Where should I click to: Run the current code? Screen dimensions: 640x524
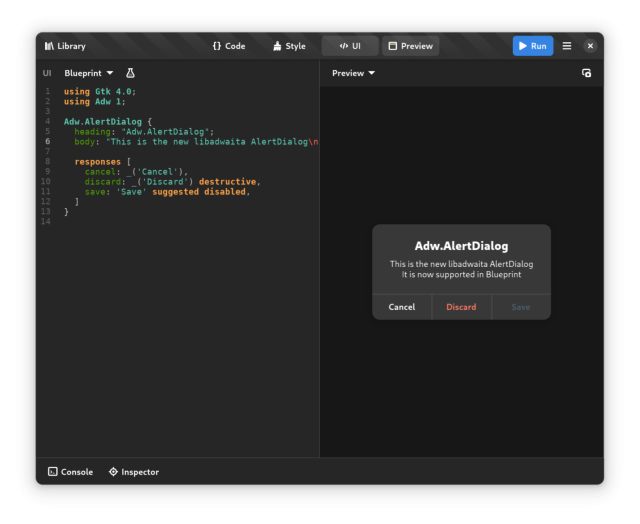tap(532, 46)
